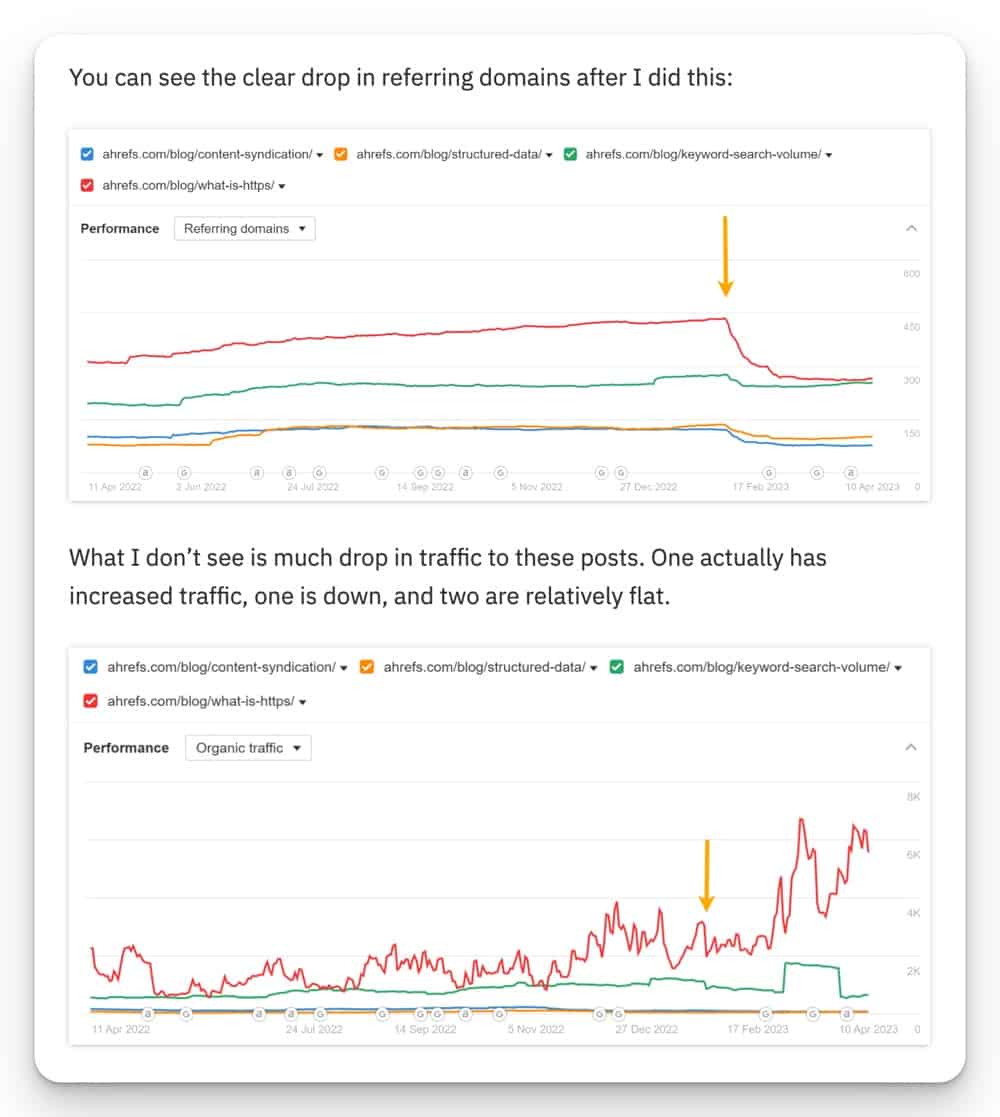Expand keyword-search-volume URL arrow in Organic traffic legend
Viewport: 1000px width, 1117px height.
tap(897, 667)
